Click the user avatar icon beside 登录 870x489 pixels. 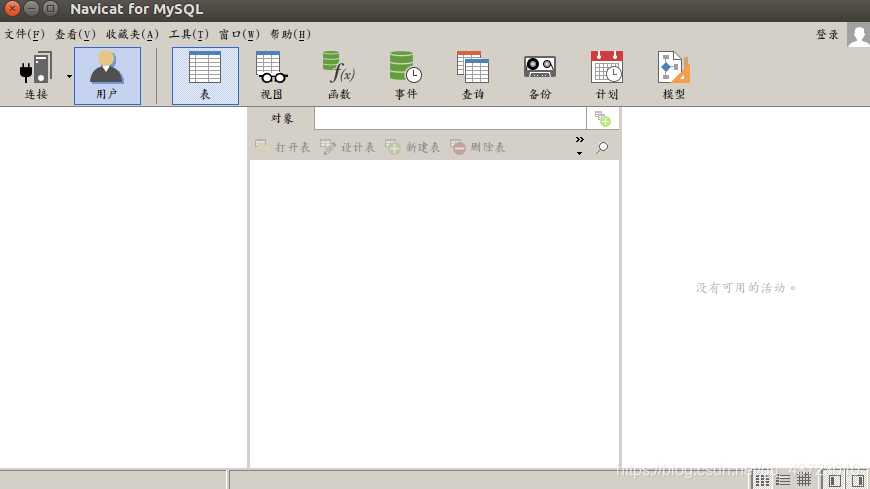858,34
